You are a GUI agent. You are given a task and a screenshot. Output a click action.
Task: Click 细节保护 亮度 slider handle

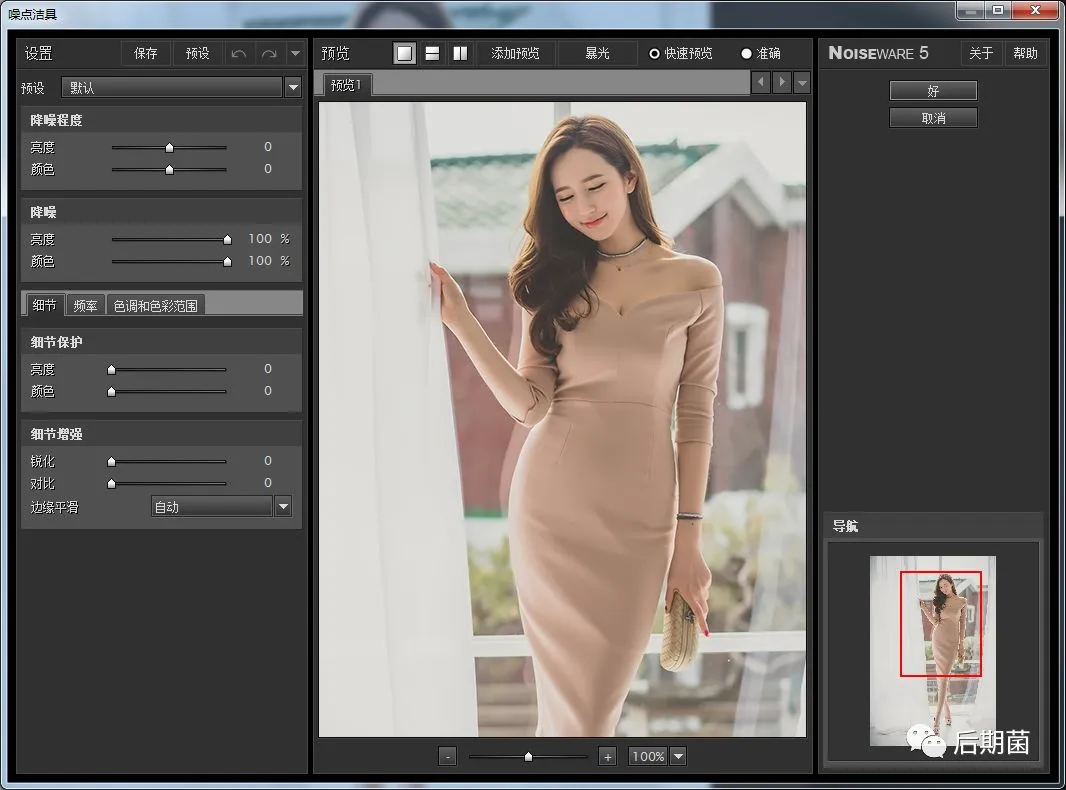[111, 370]
